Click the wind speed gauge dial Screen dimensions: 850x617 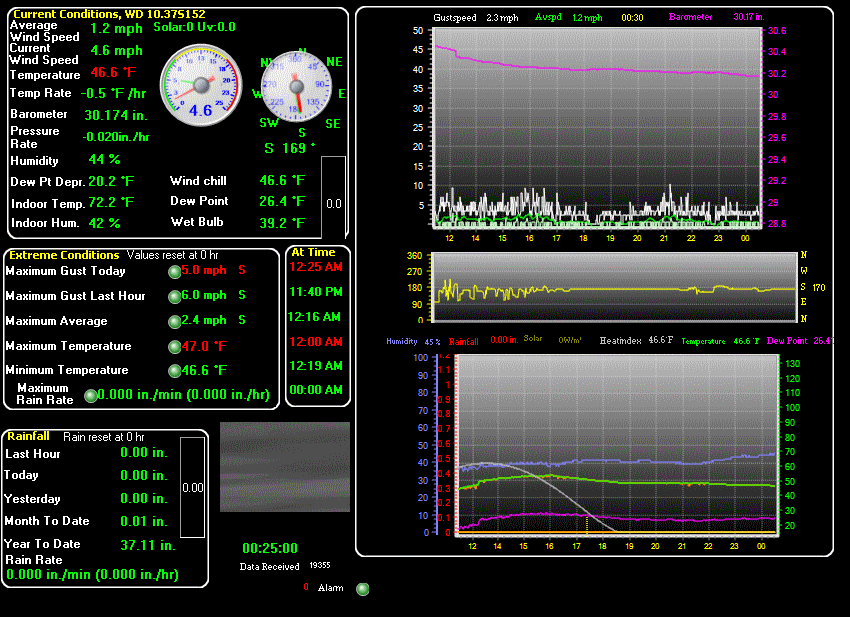201,84
